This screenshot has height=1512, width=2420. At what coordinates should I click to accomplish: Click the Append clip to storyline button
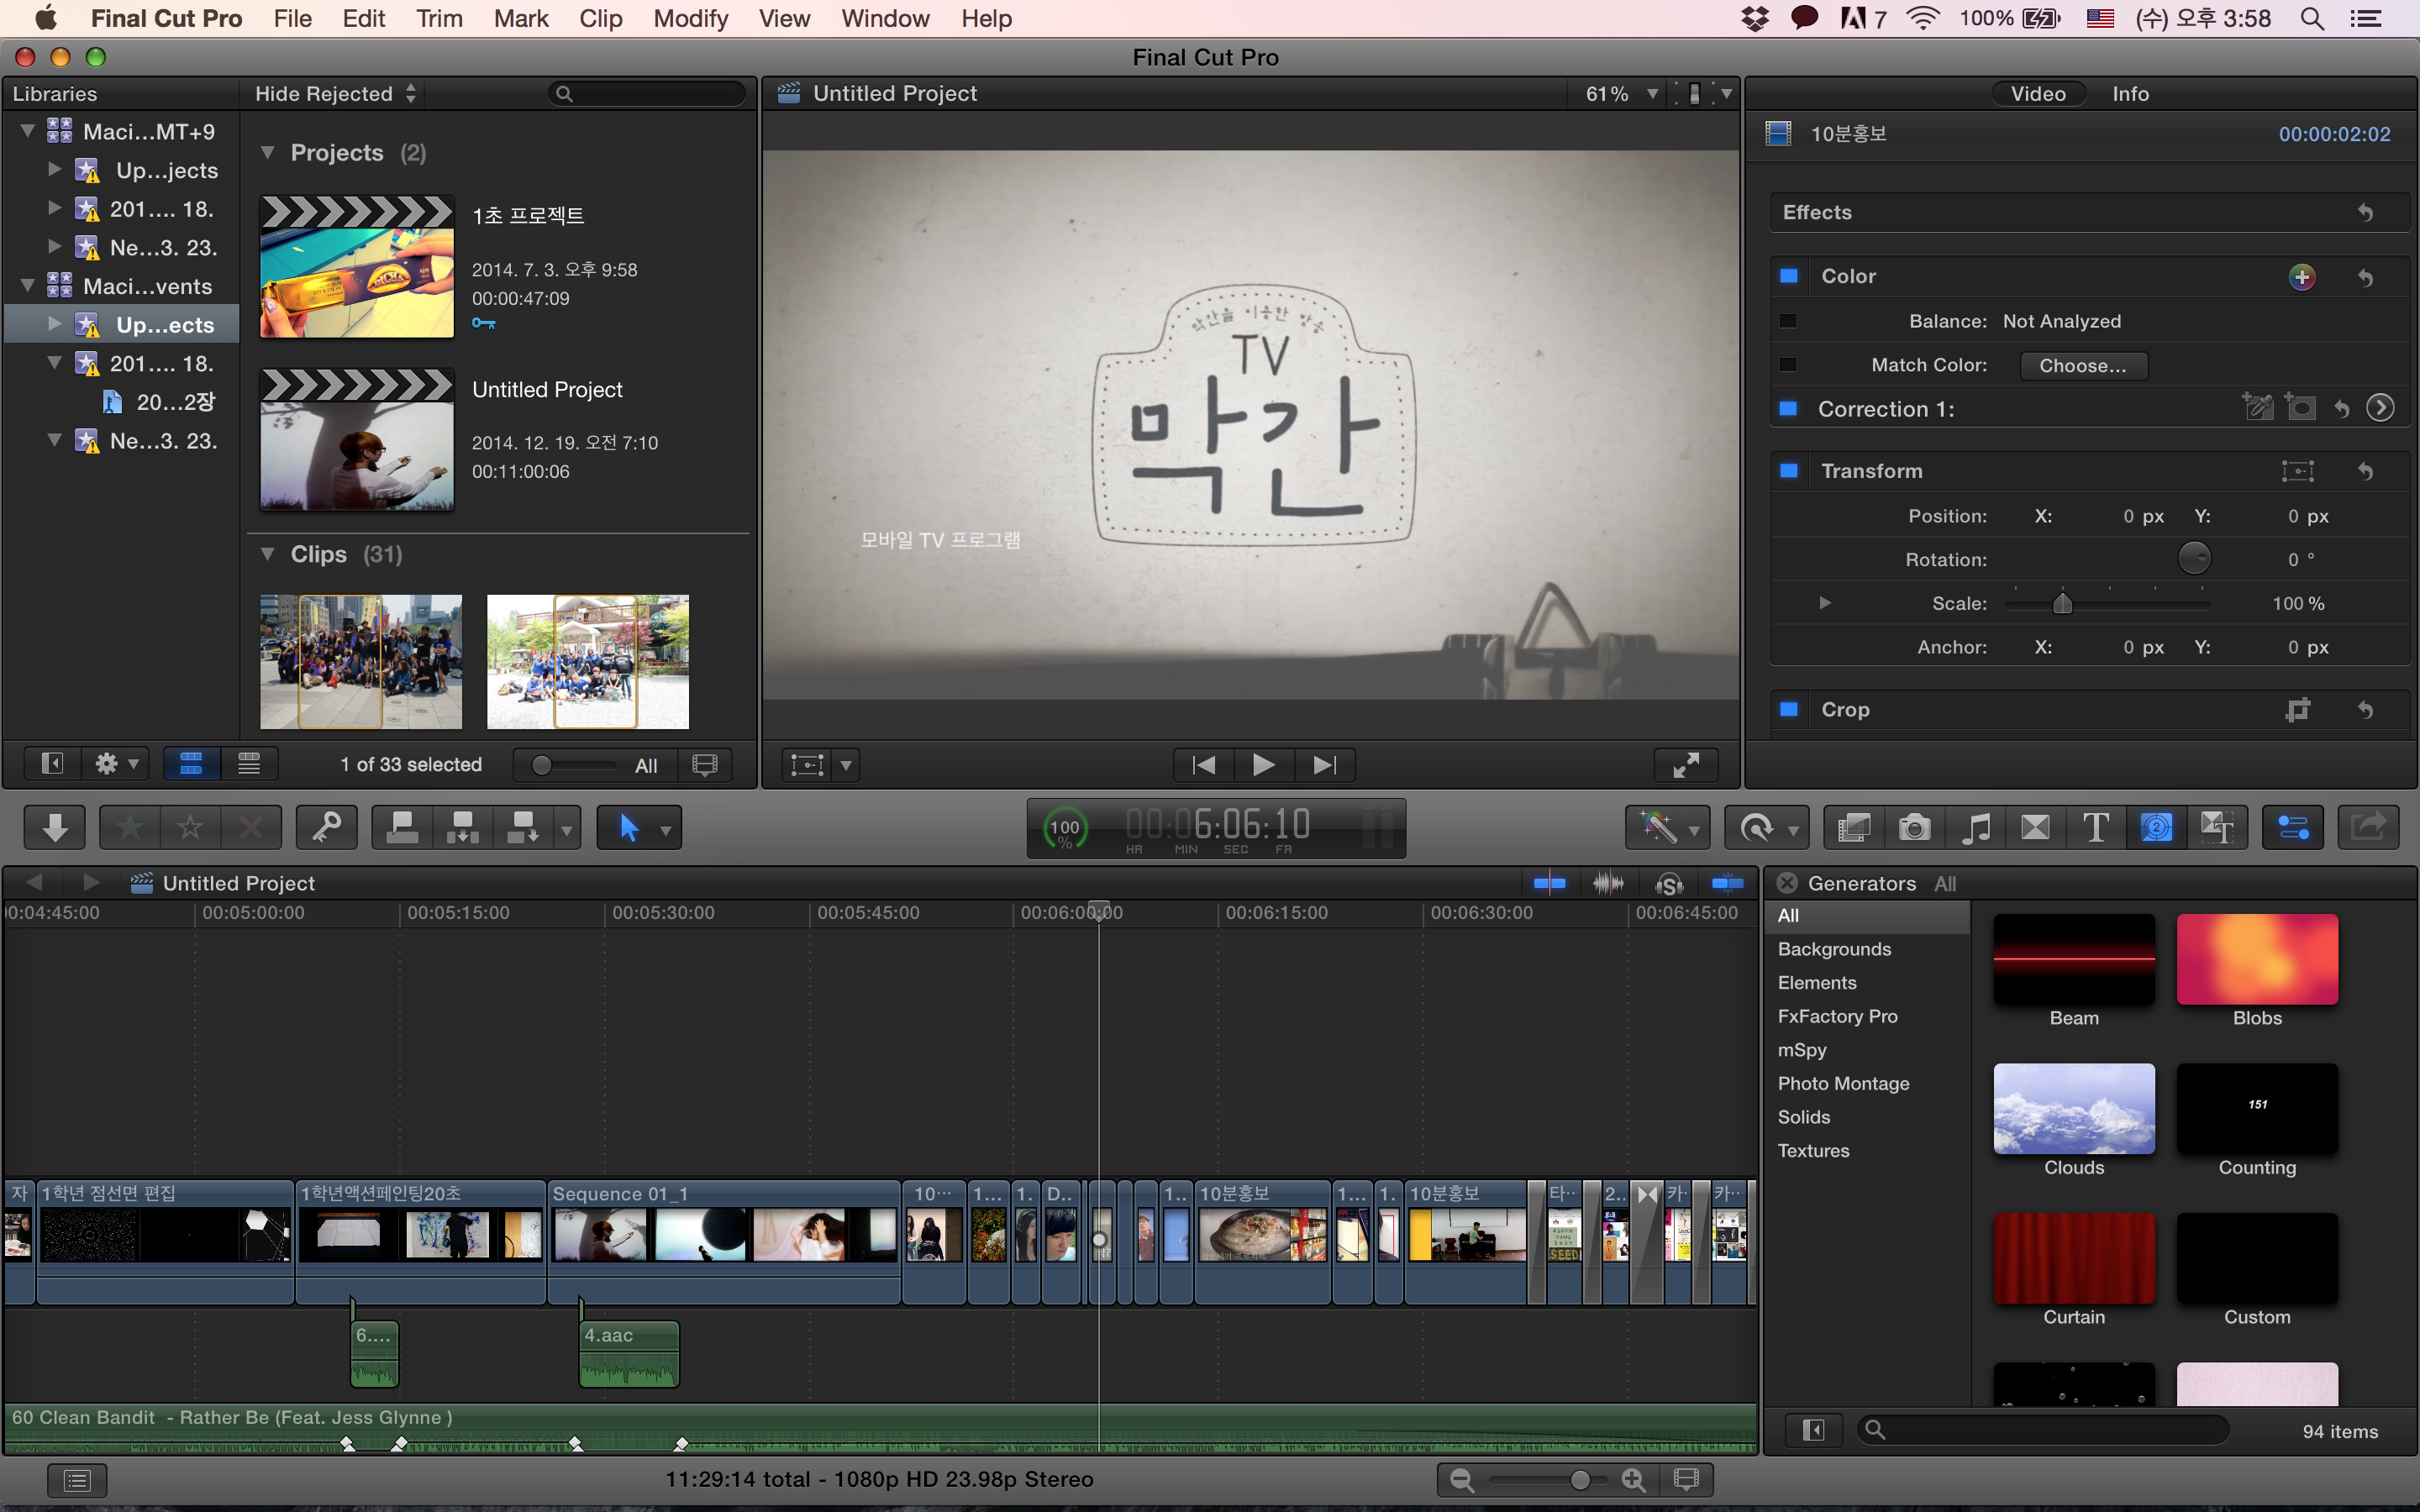(523, 827)
